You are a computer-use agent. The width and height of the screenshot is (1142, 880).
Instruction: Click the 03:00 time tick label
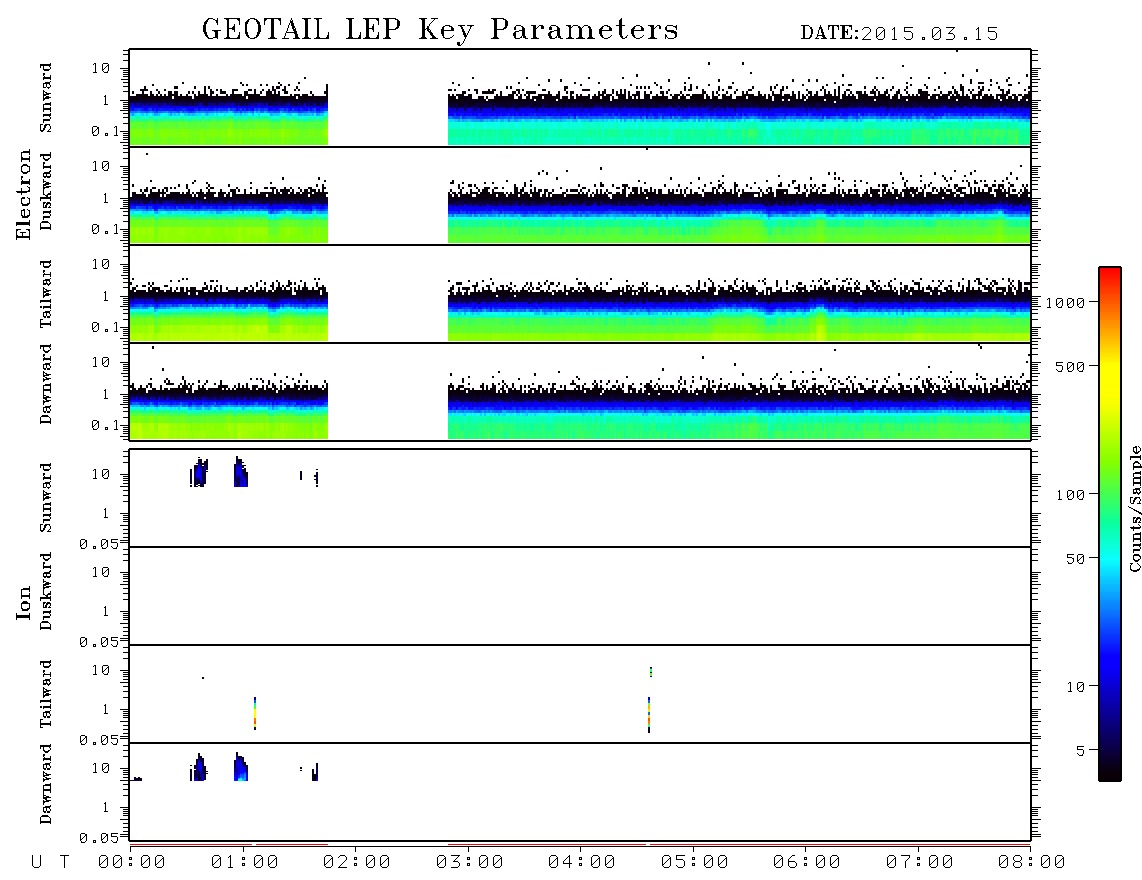point(470,863)
